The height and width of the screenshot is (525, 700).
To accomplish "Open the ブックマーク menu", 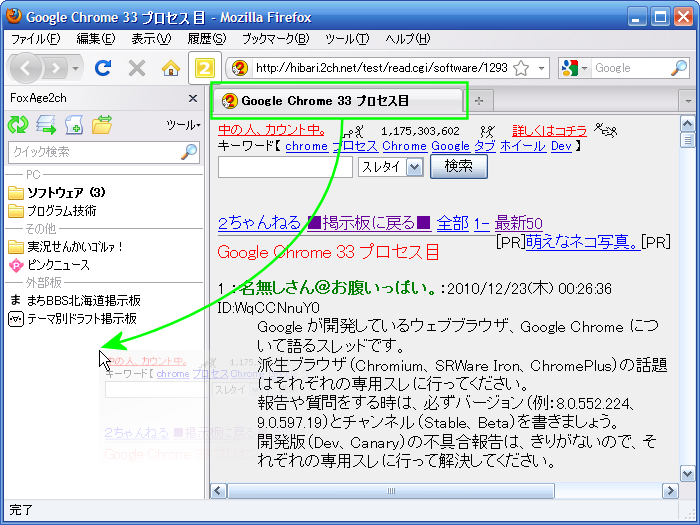I will (x=275, y=39).
